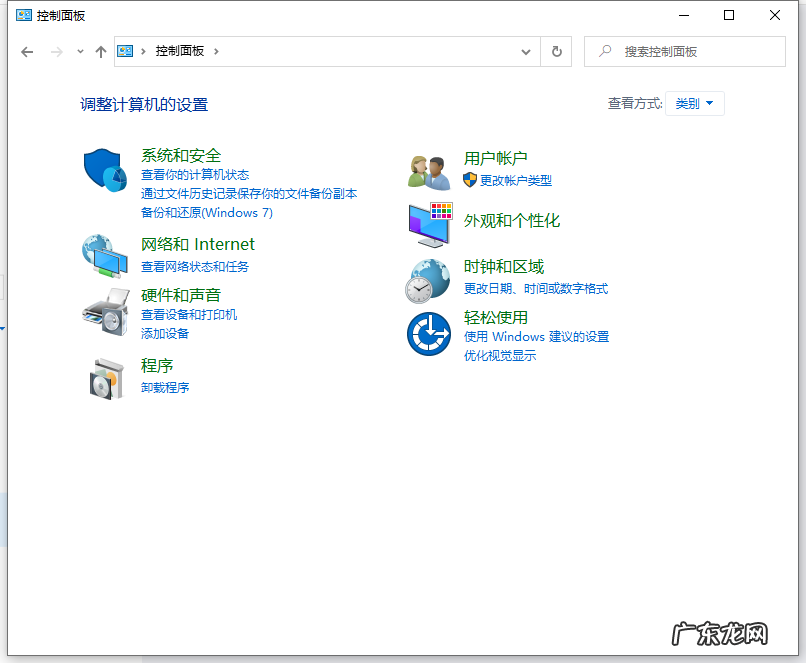
Task: Open 系统和安全 via its shield icon
Action: 104,170
